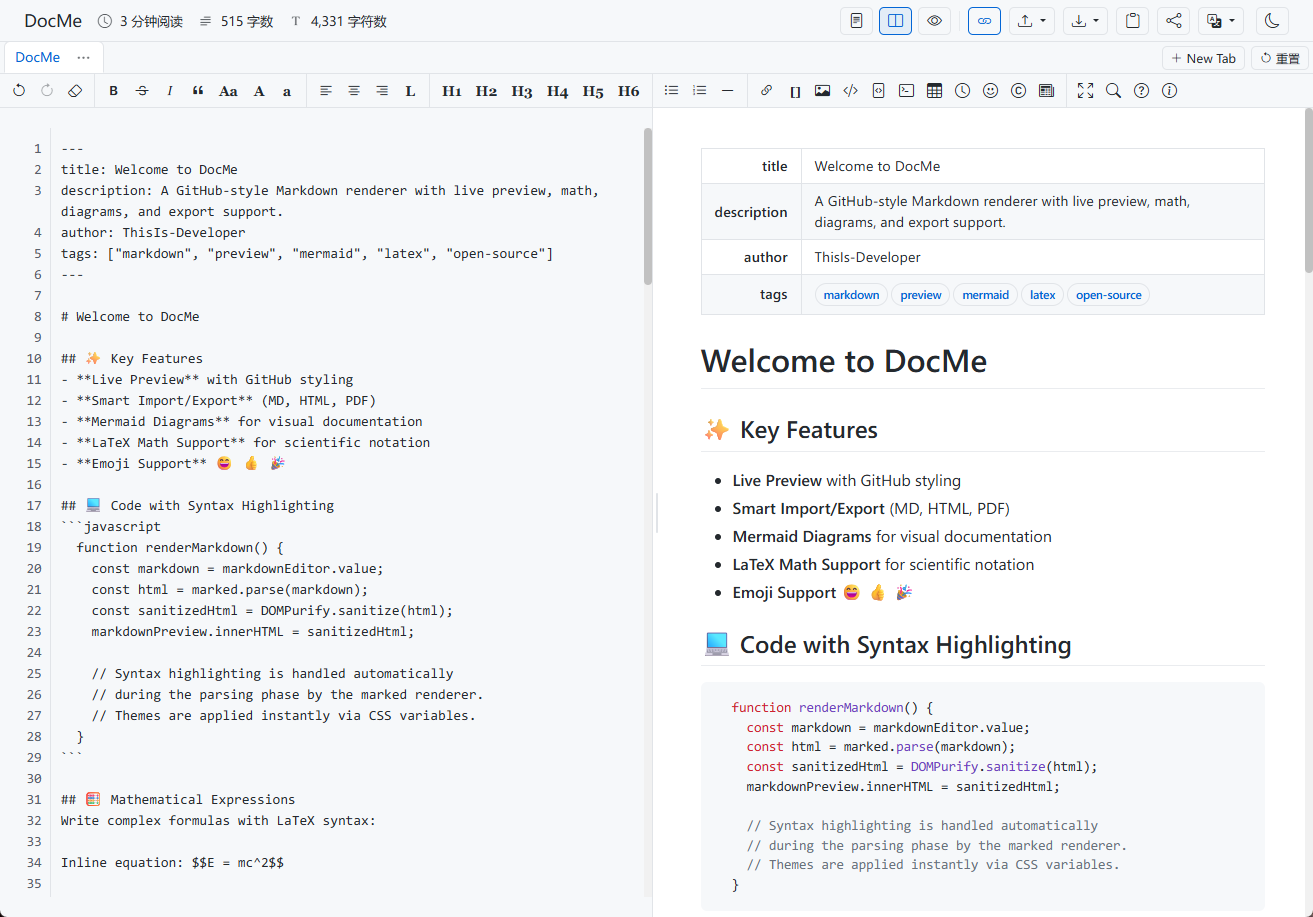Insert a horizontal rule line

click(x=728, y=91)
